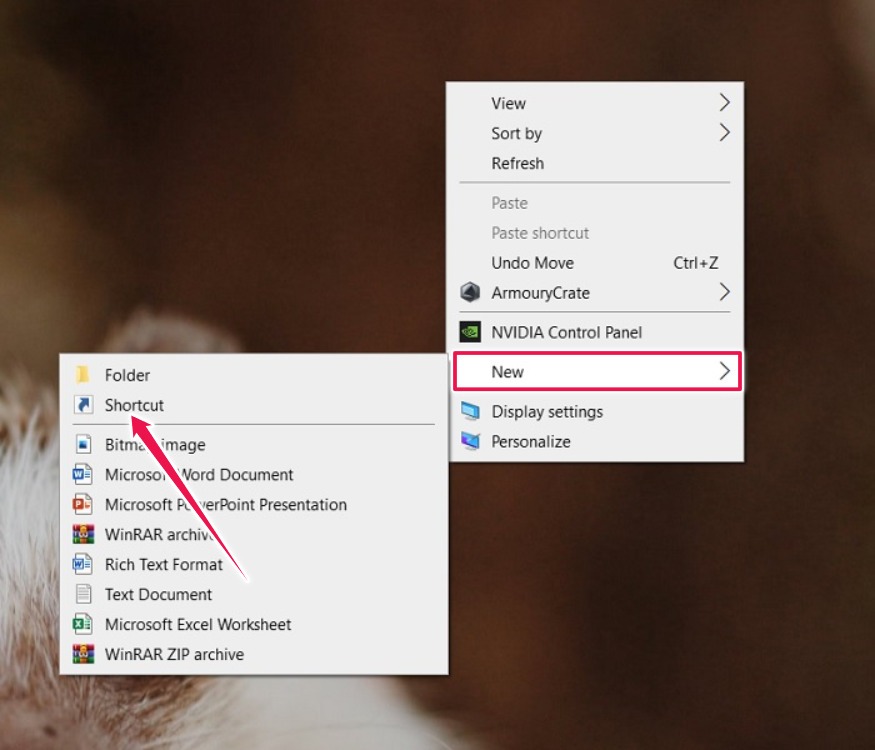
Task: Click the NVIDIA Control Panel icon
Action: click(470, 331)
